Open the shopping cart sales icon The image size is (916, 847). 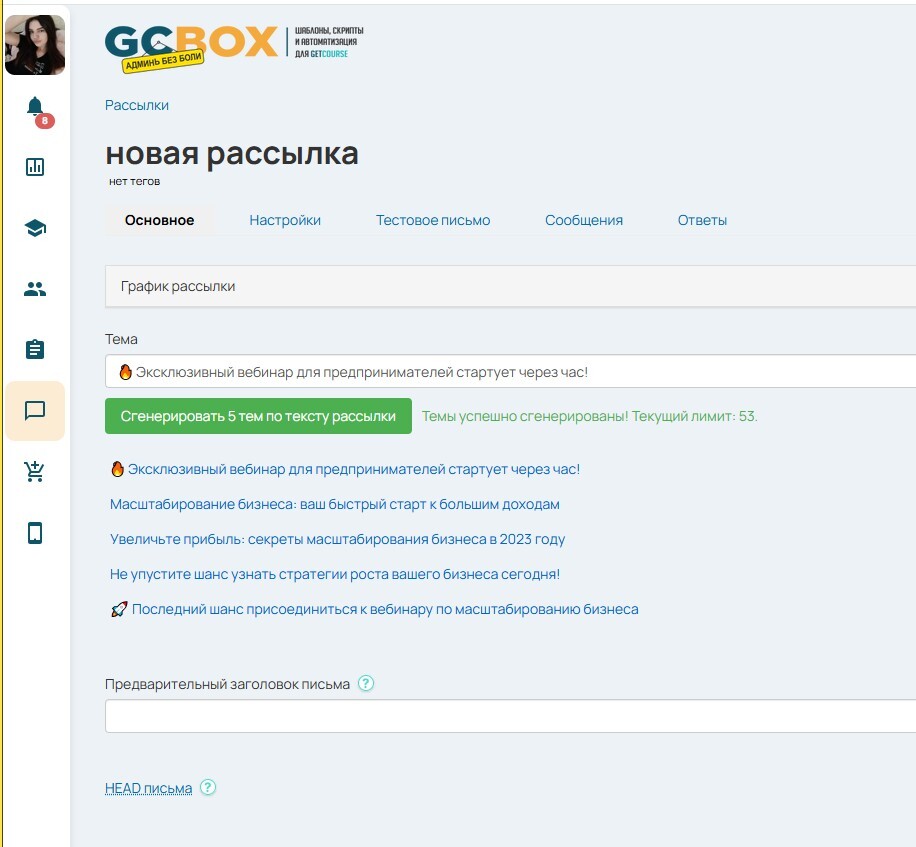pos(35,472)
